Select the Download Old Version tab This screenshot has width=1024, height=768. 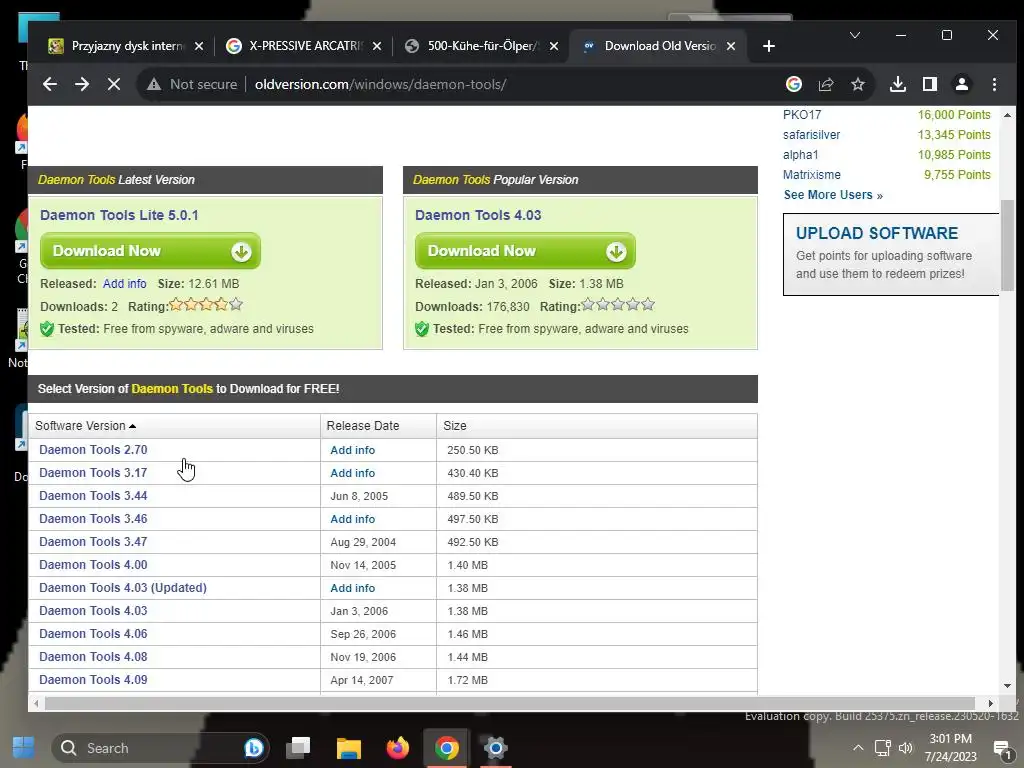coord(658,46)
